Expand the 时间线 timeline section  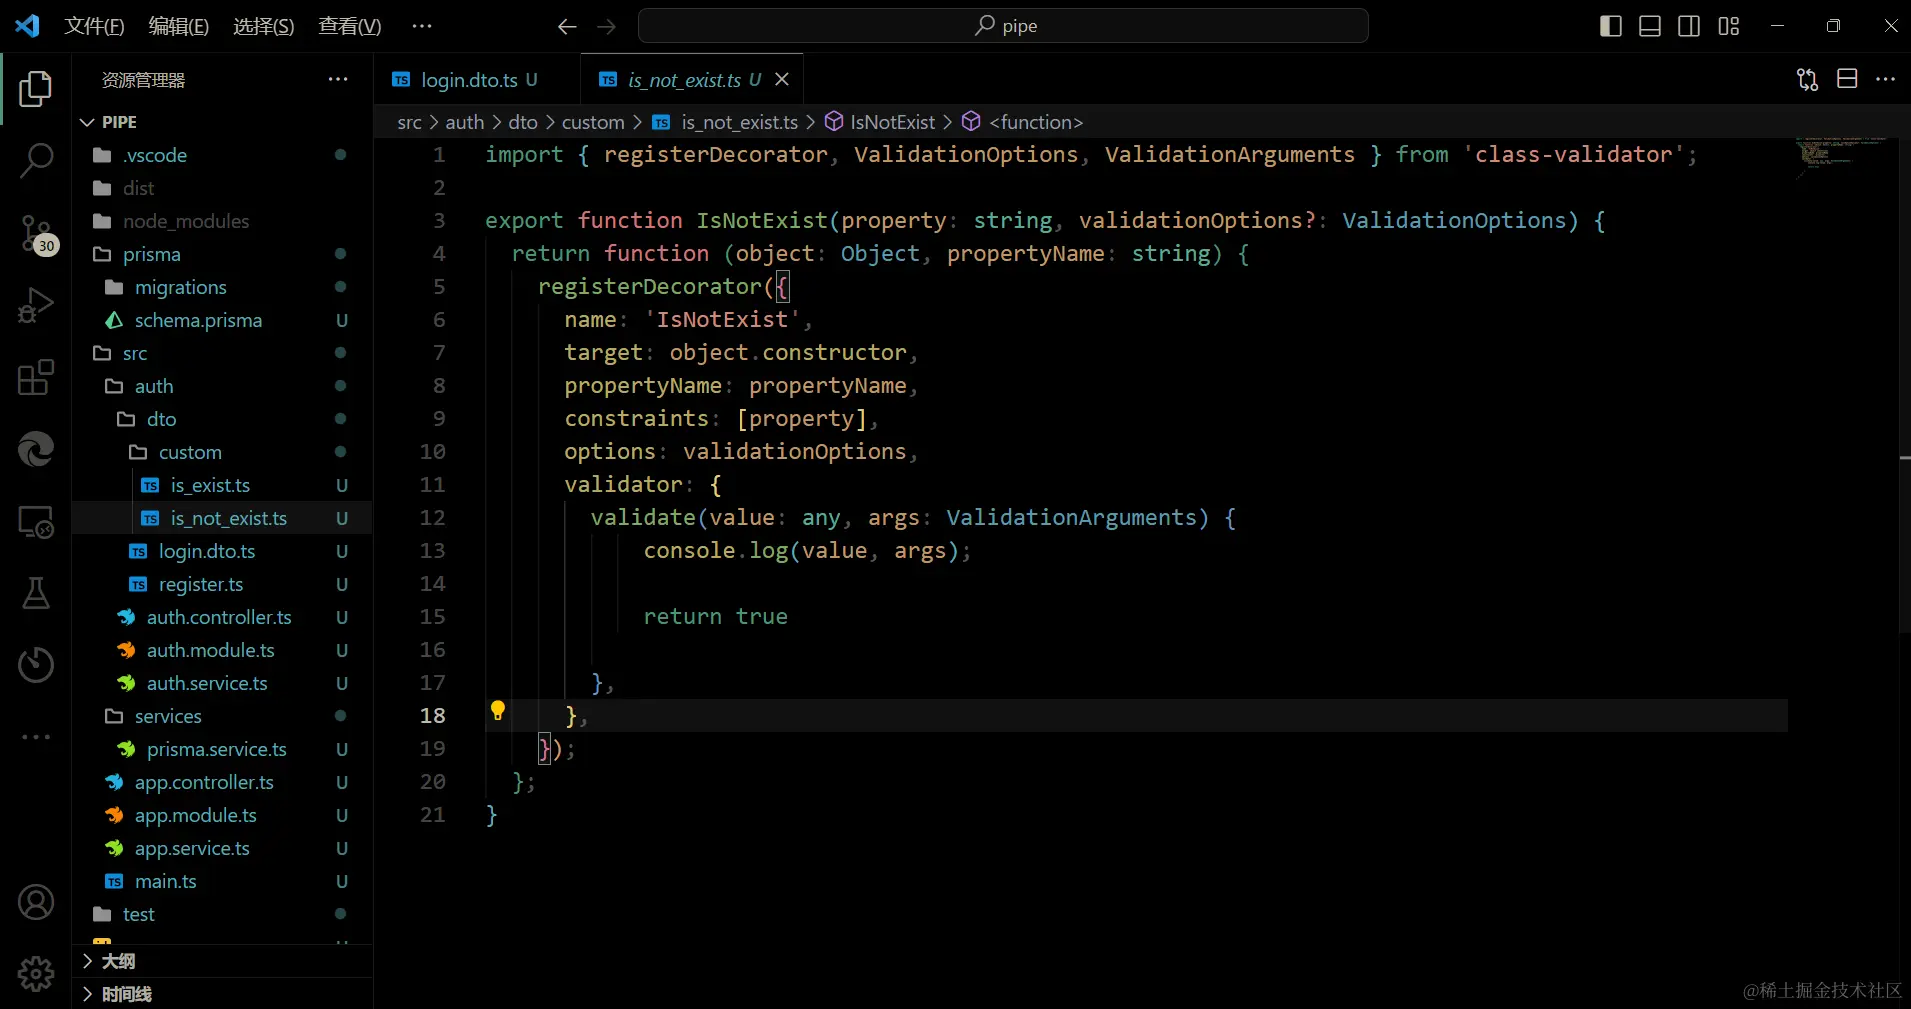[222, 994]
